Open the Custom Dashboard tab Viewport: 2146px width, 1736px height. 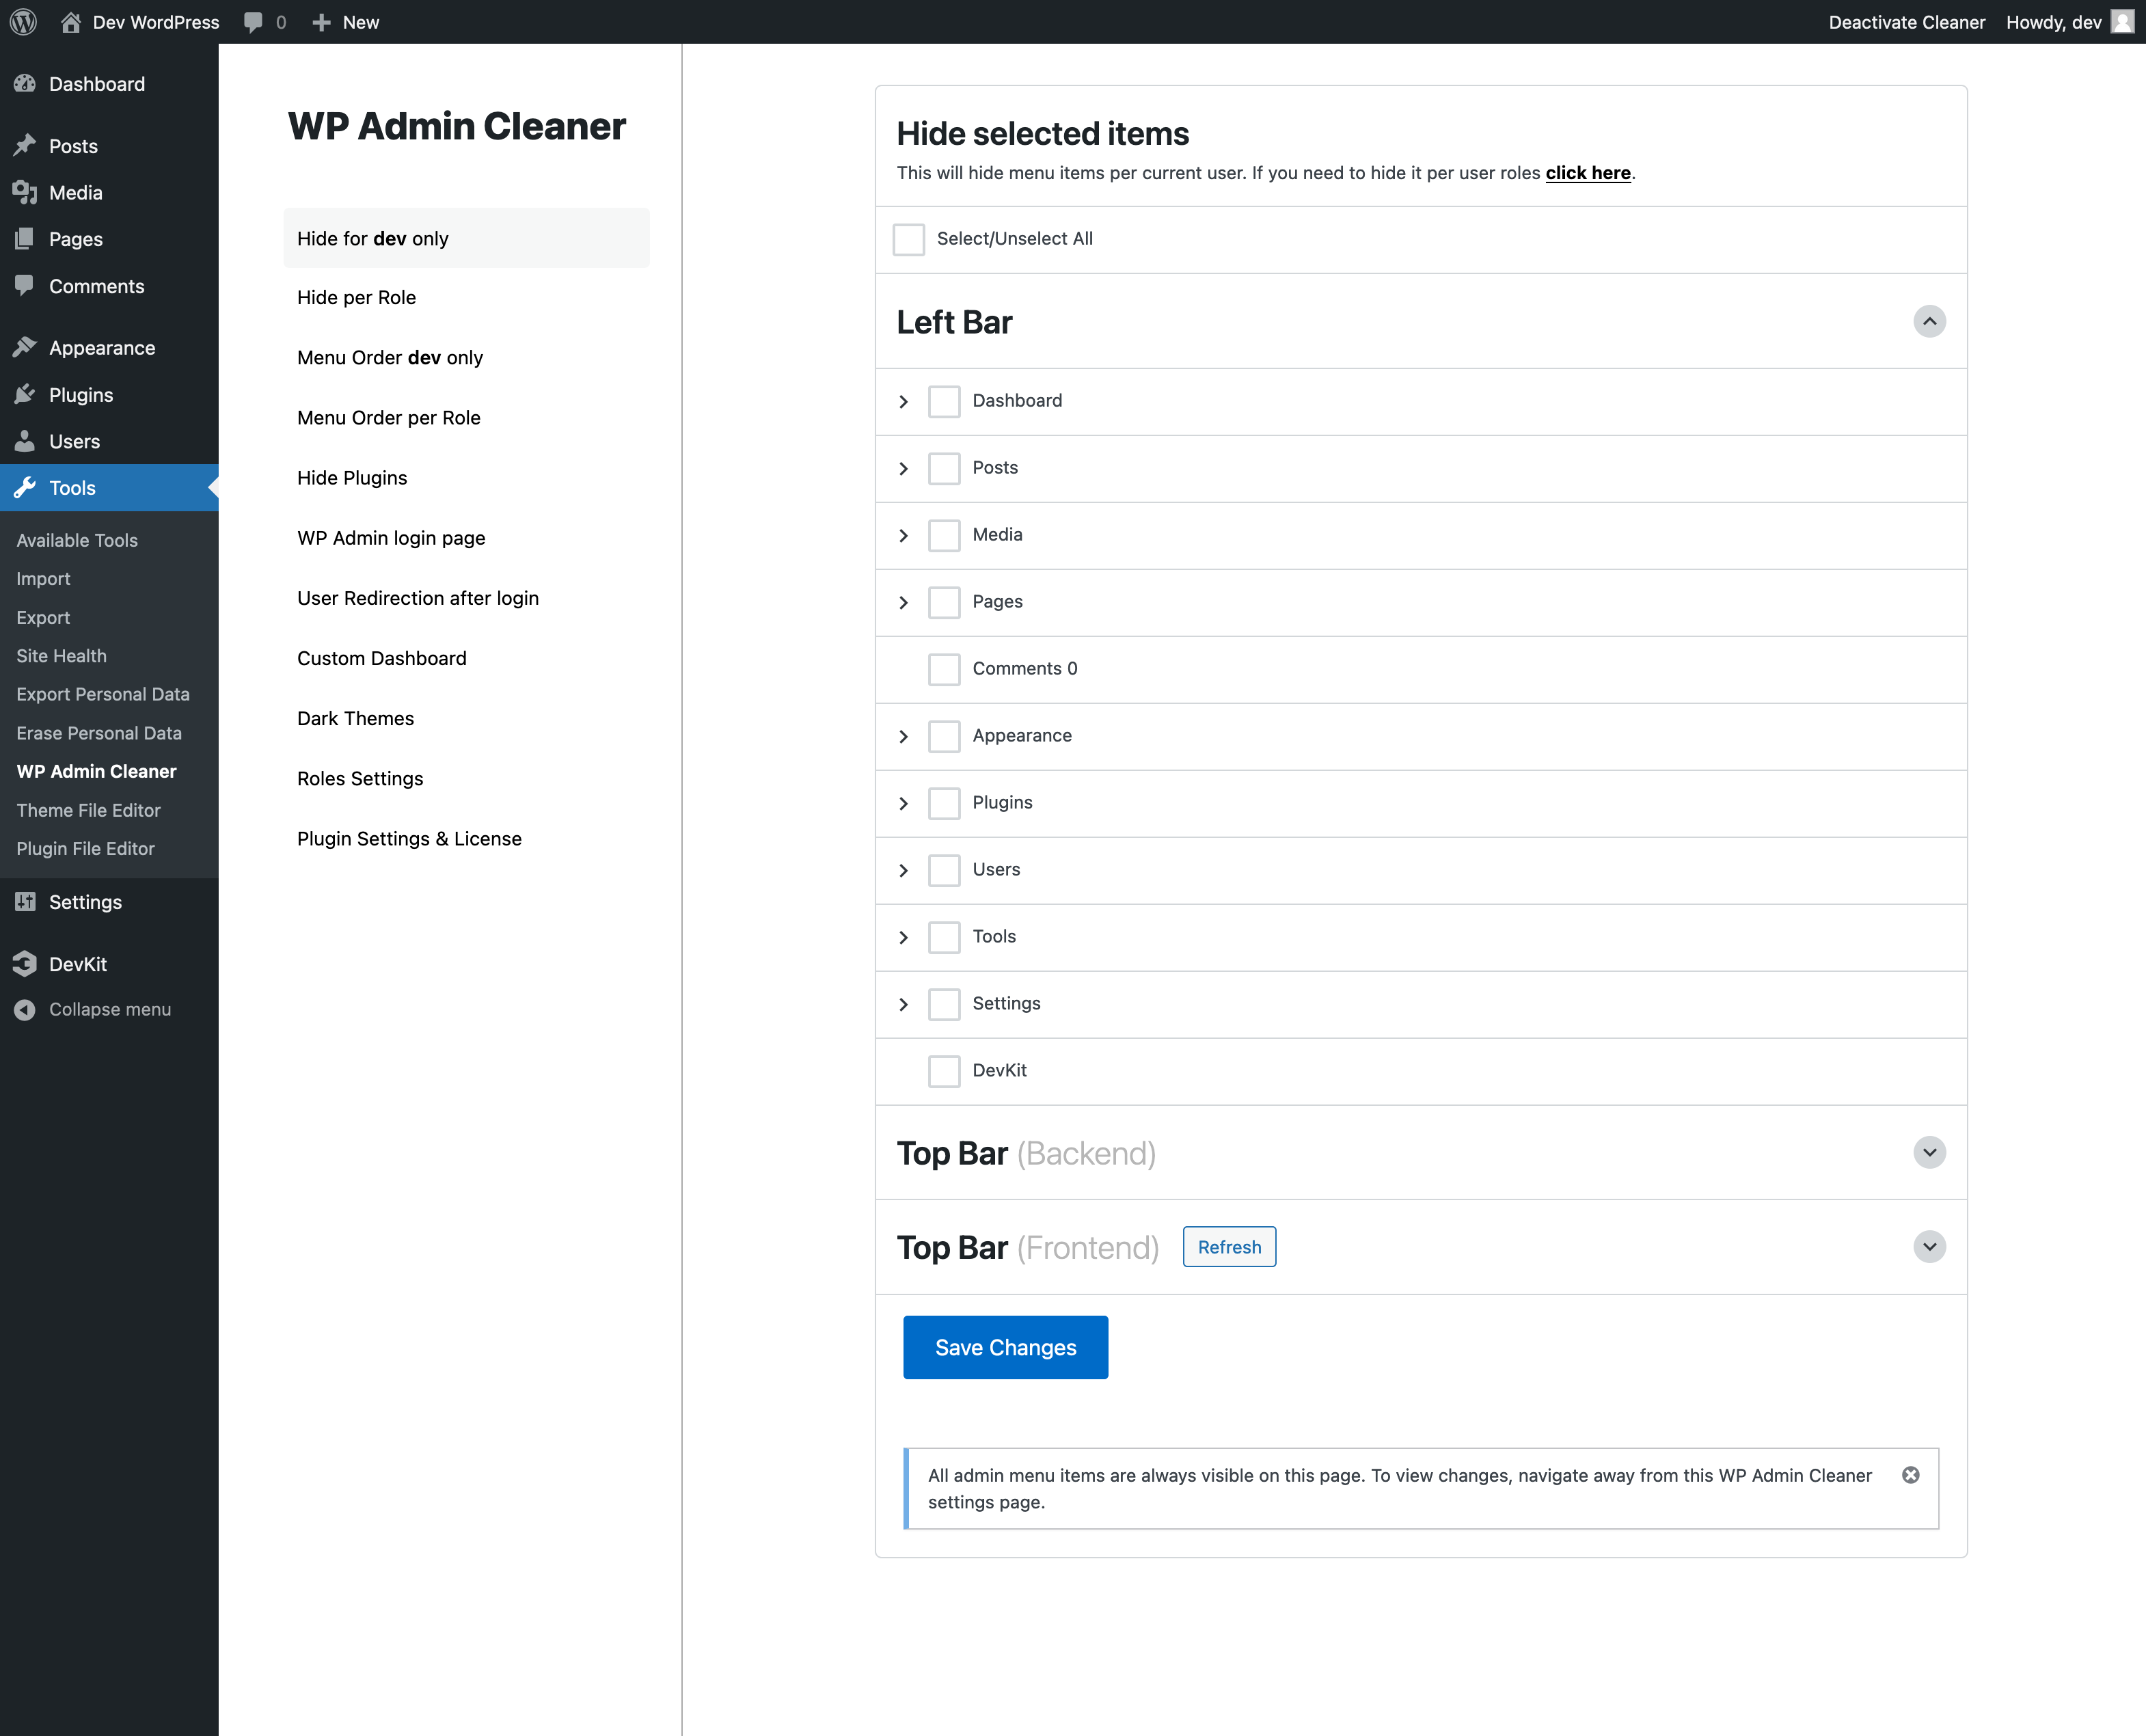coord(466,658)
